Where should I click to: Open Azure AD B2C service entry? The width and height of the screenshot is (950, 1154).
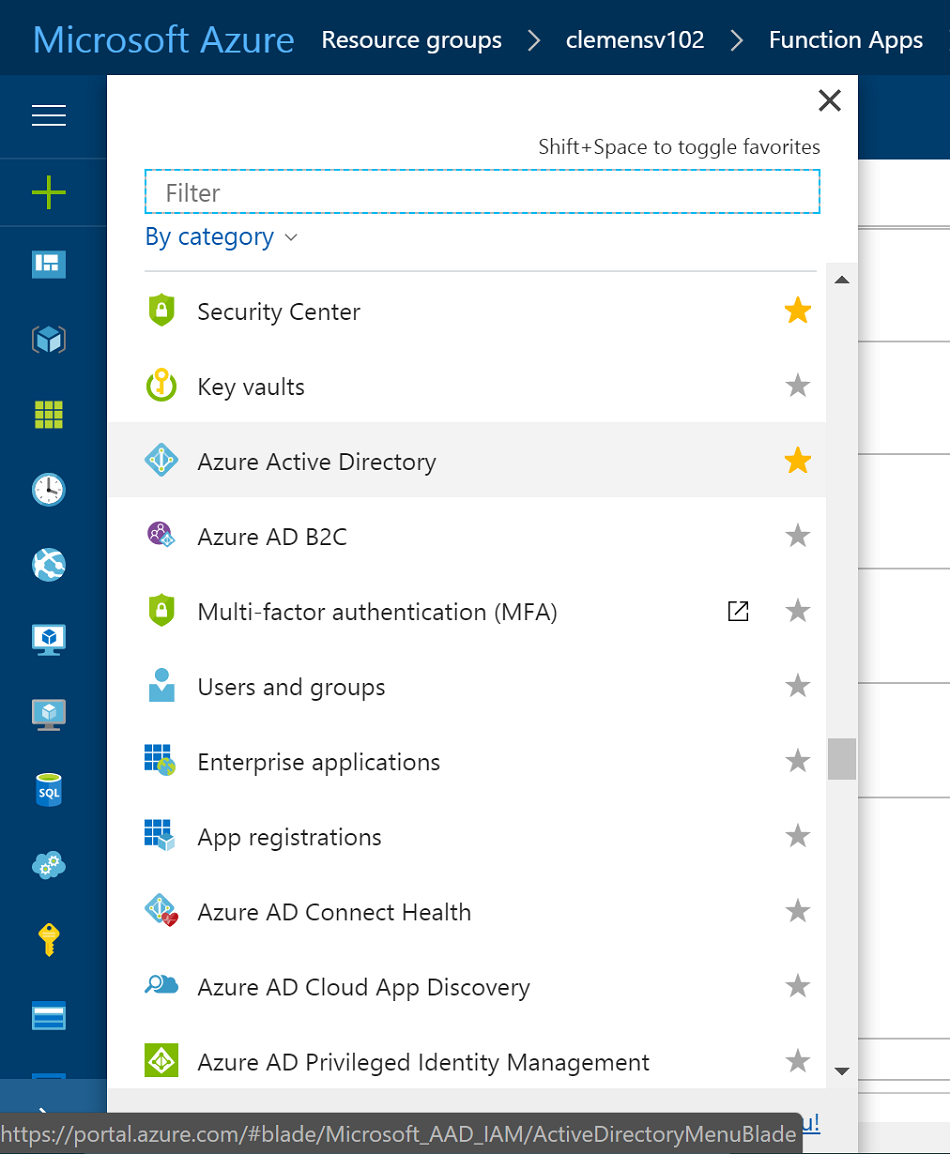coord(467,536)
